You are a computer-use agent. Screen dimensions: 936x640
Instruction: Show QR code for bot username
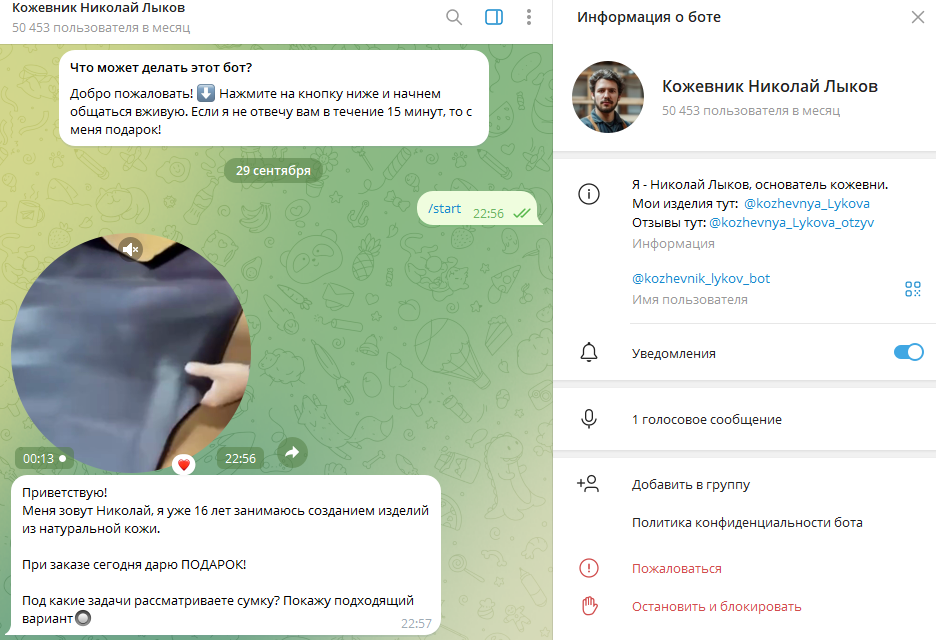913,289
